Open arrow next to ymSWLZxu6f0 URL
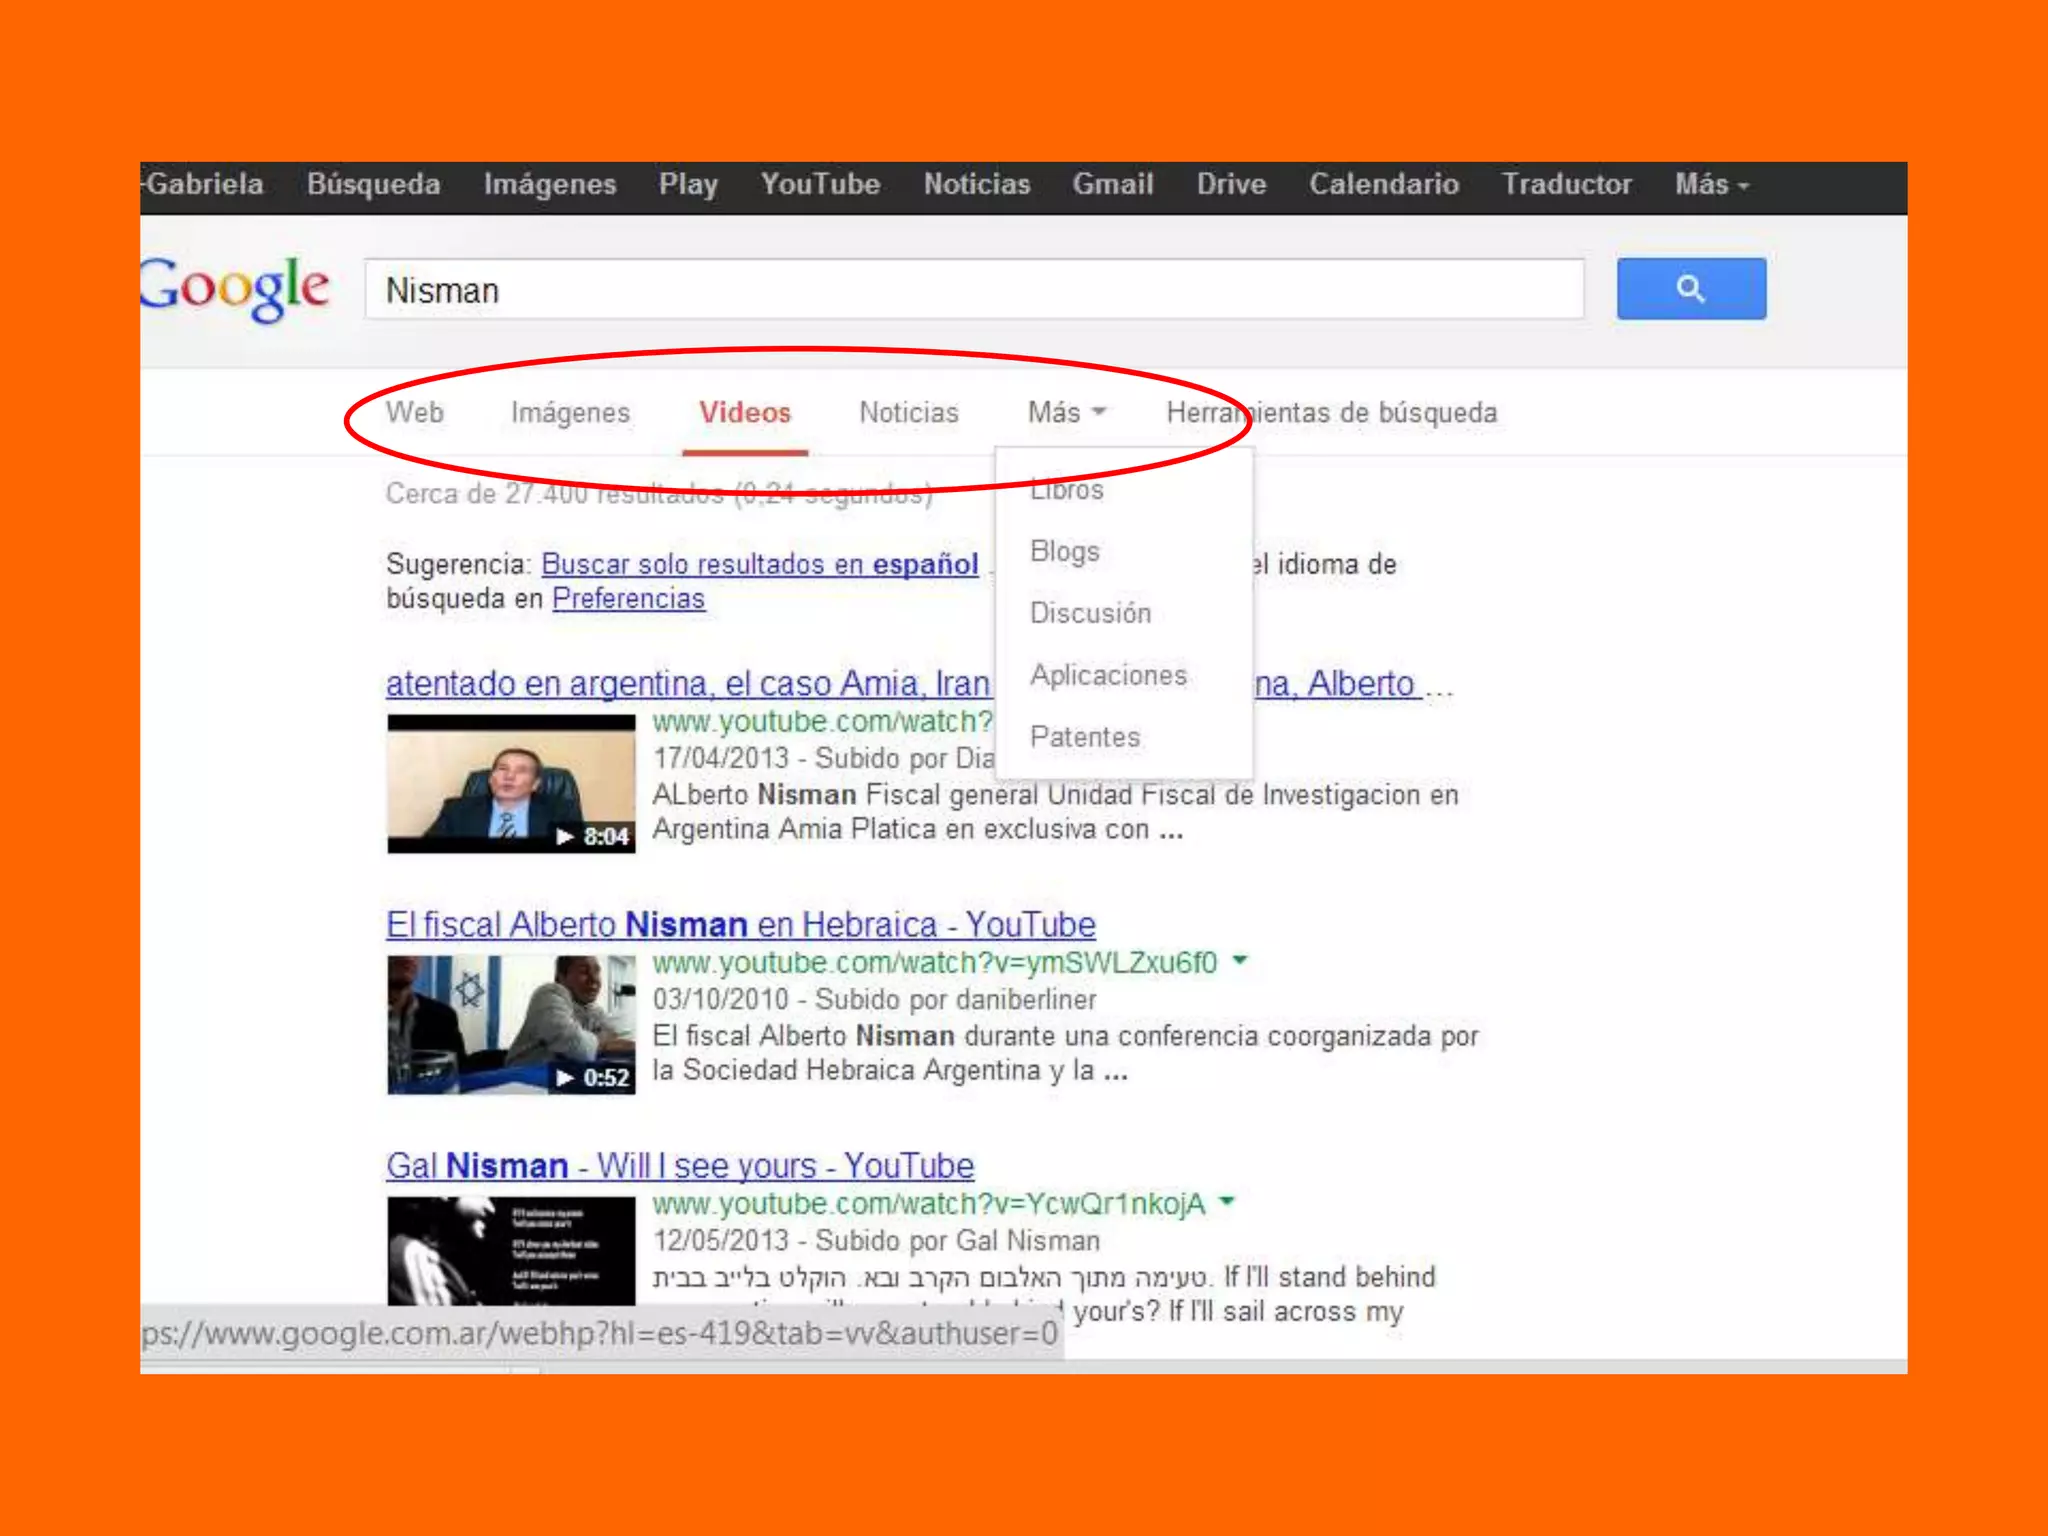 (x=1241, y=960)
